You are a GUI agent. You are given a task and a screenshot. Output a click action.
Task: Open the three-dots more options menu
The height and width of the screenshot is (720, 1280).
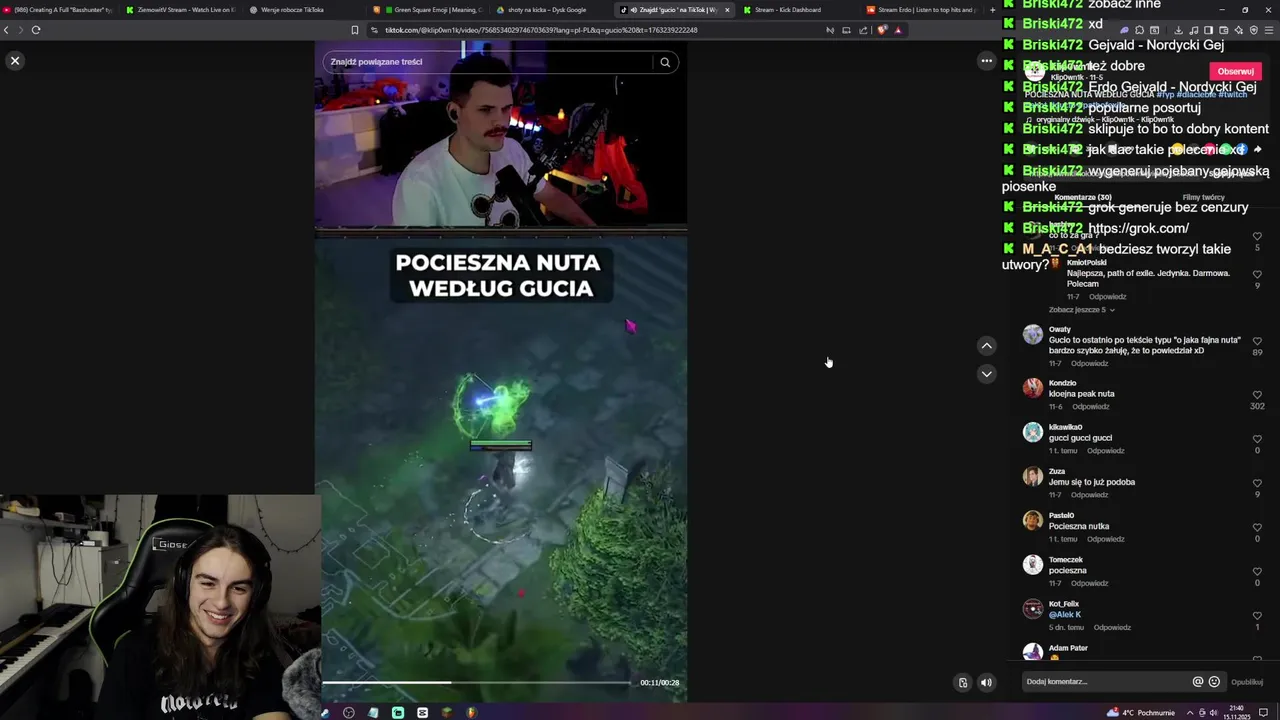[986, 61]
